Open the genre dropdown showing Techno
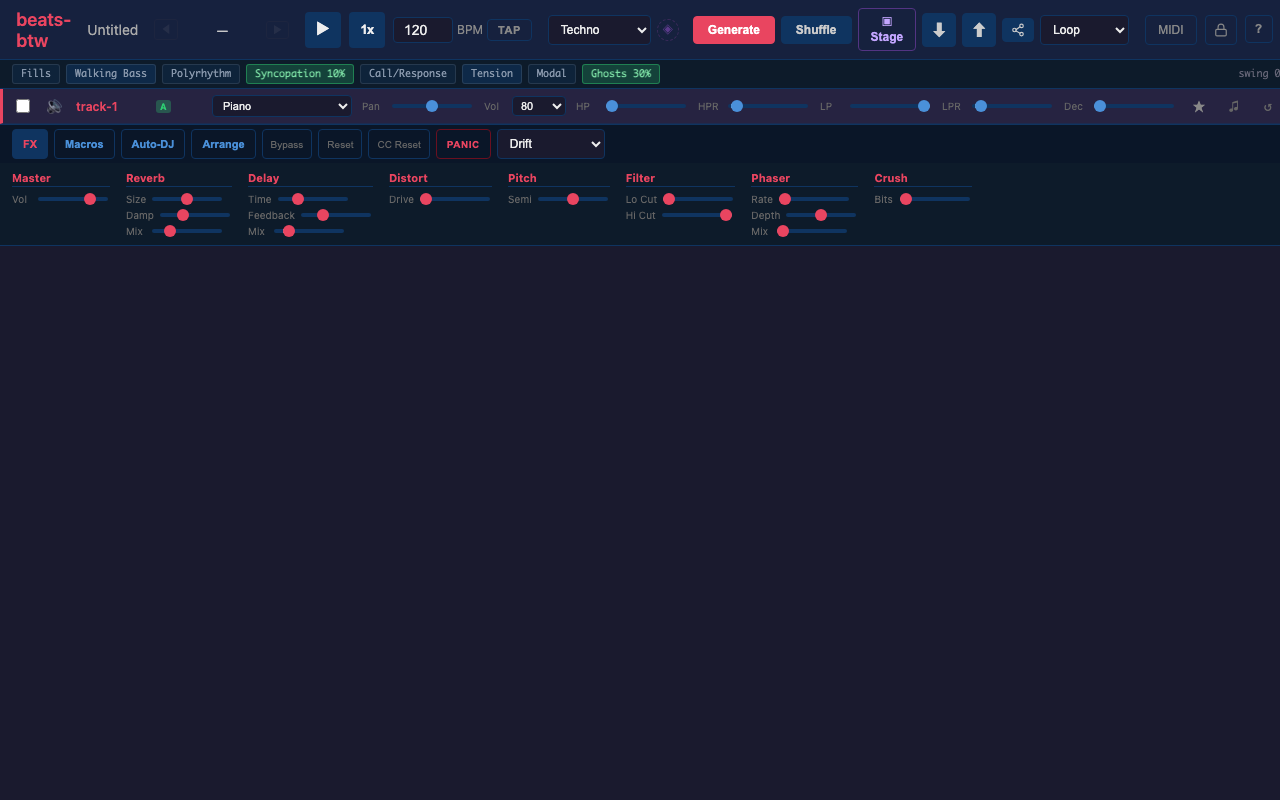Screen dimensions: 1280x800 pyautogui.click(x=599, y=30)
